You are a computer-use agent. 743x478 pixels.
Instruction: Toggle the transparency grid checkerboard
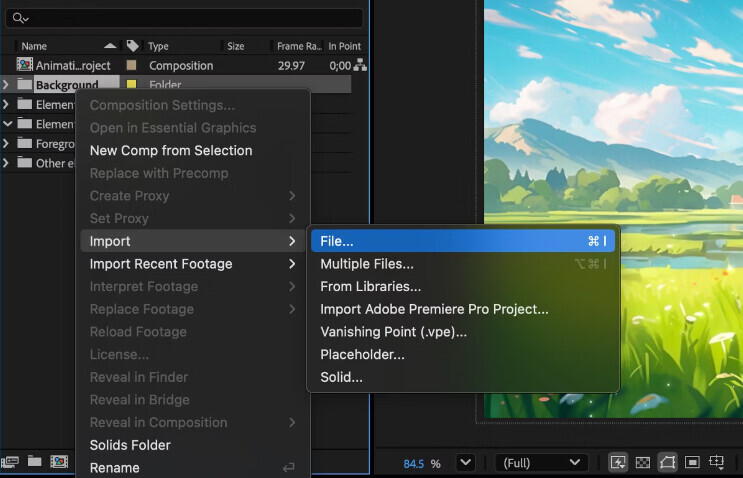point(643,462)
